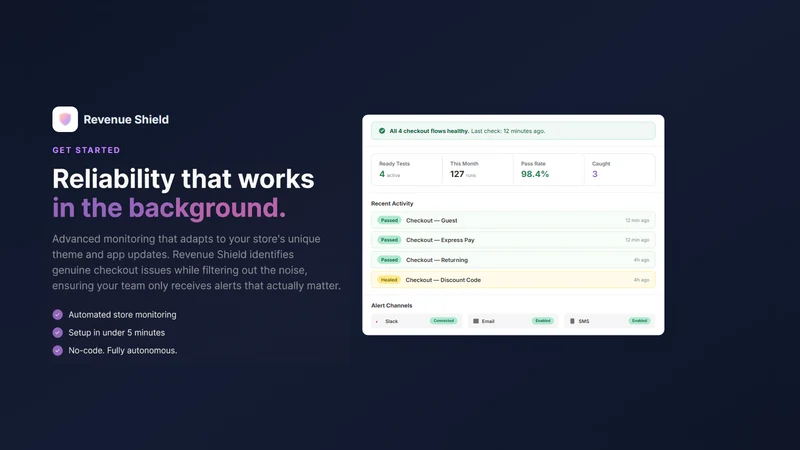Click the Pass Rate 98.4% value
This screenshot has height=450, width=800.
535,174
